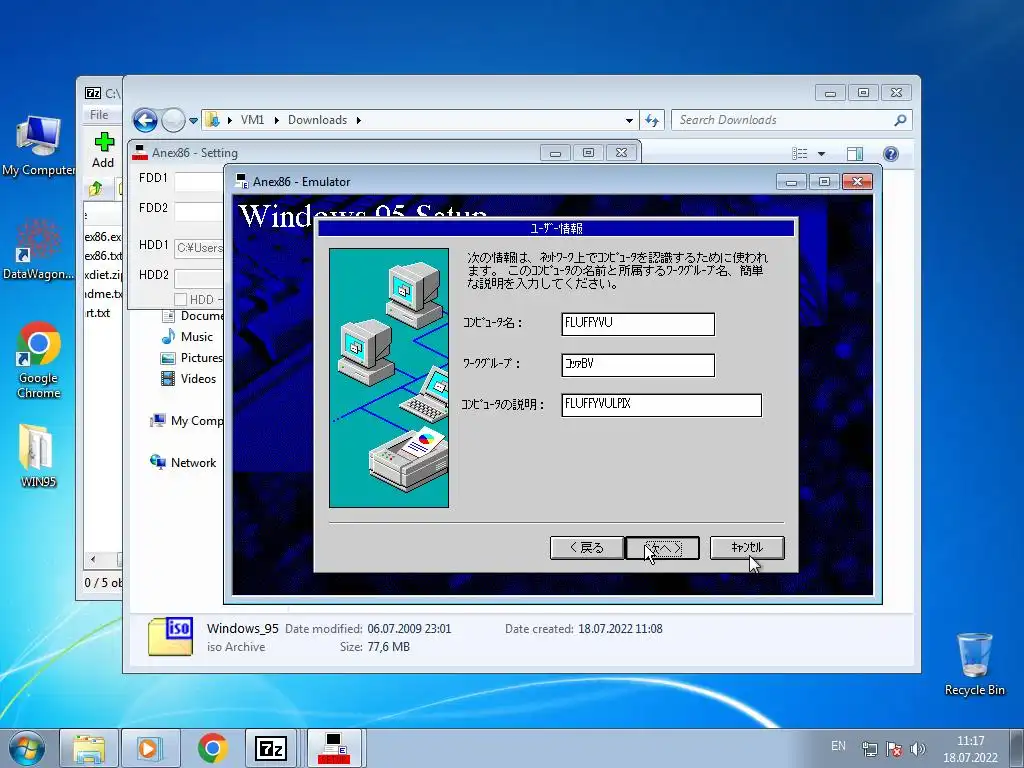Refresh the Downloads folder view
Image resolution: width=1024 pixels, height=768 pixels.
coord(651,120)
